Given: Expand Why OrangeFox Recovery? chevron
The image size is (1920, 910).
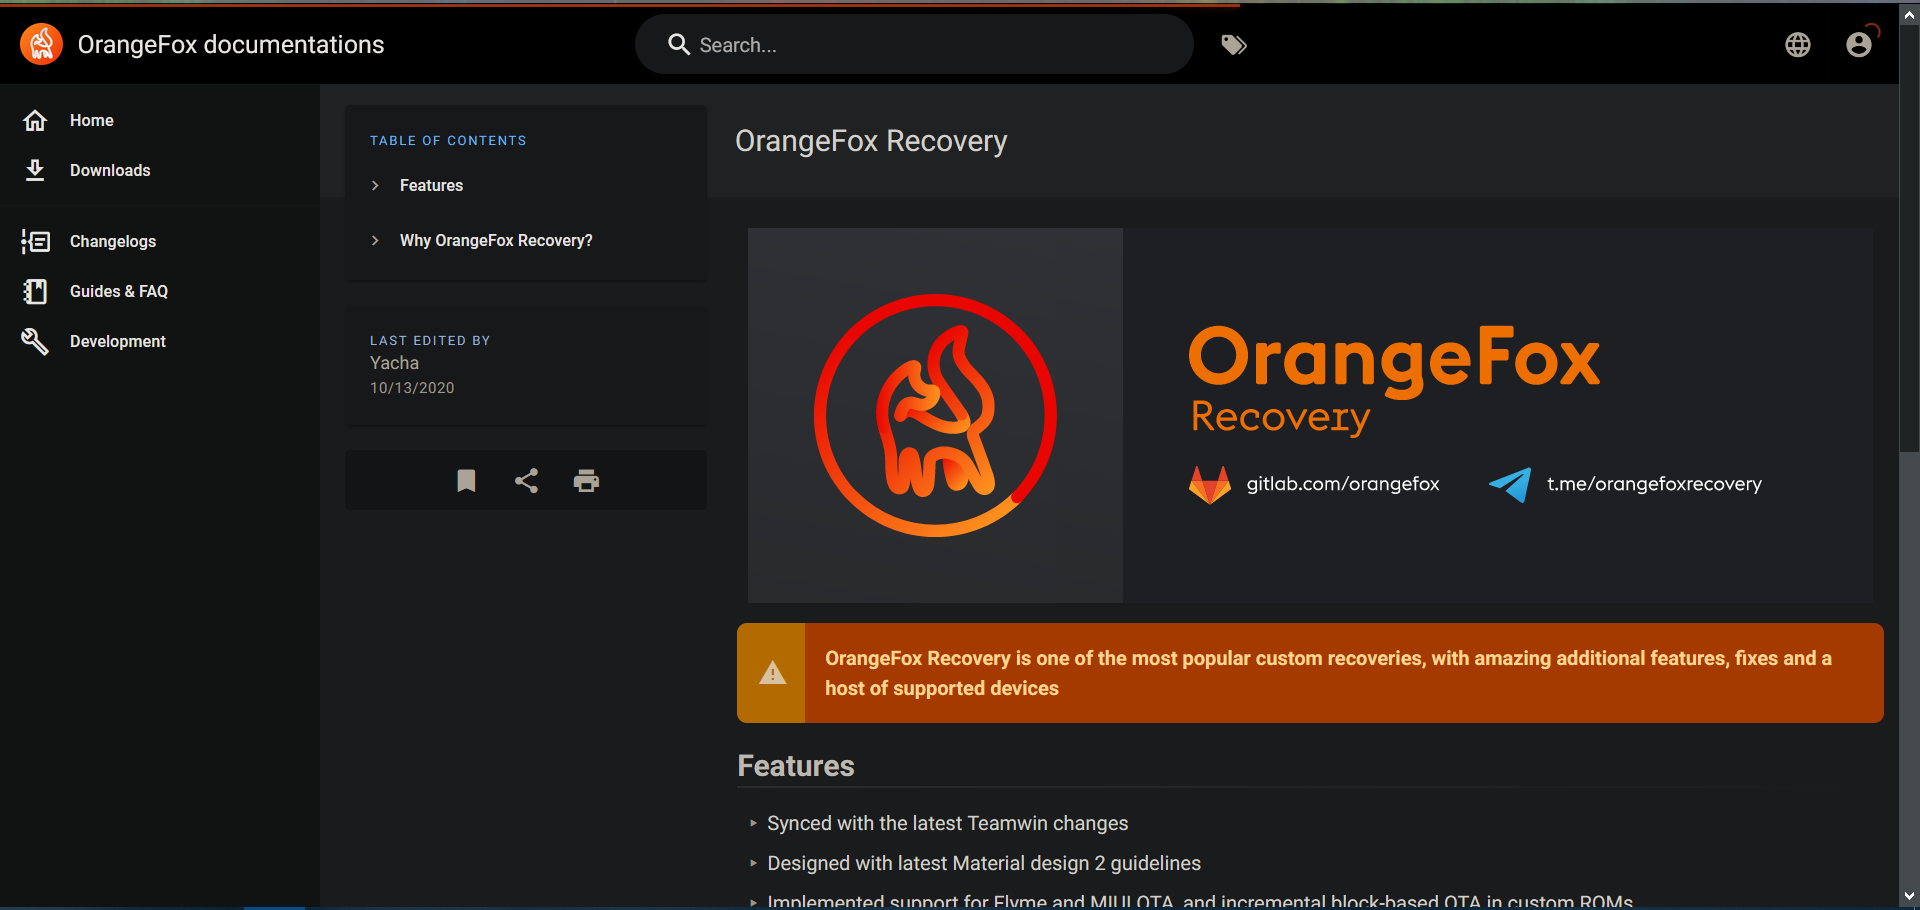Looking at the screenshot, I should coord(375,240).
